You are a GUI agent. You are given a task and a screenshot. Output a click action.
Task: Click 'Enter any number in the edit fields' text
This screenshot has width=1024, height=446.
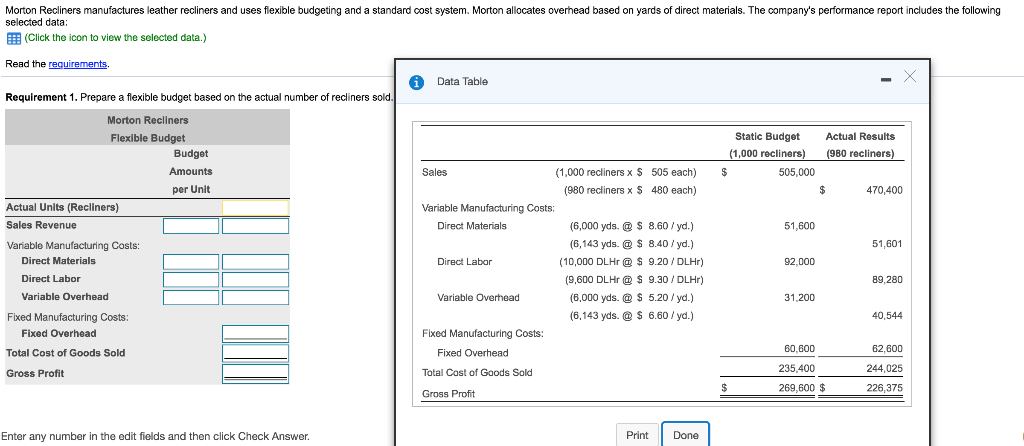[x=155, y=436]
